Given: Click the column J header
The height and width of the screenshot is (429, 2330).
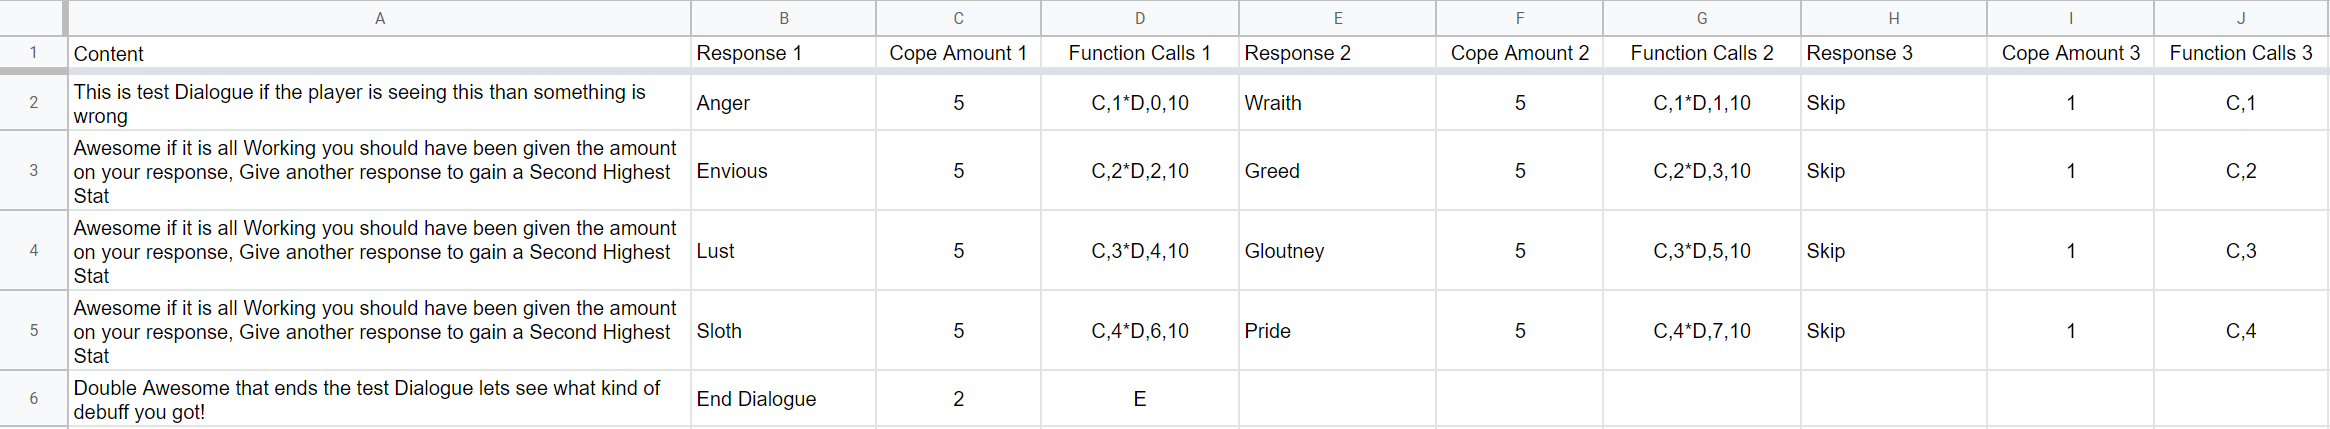Looking at the screenshot, I should tap(2241, 18).
